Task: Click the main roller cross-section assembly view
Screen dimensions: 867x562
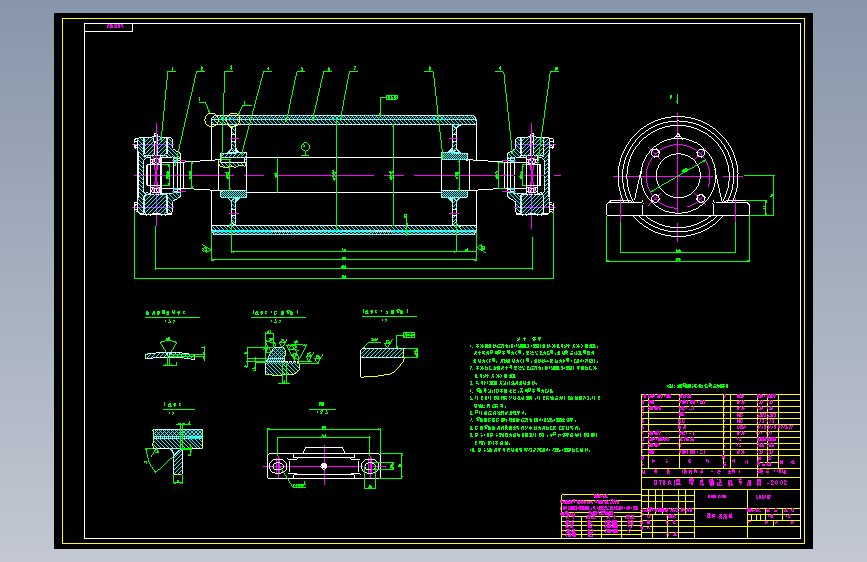Action: pos(344,174)
